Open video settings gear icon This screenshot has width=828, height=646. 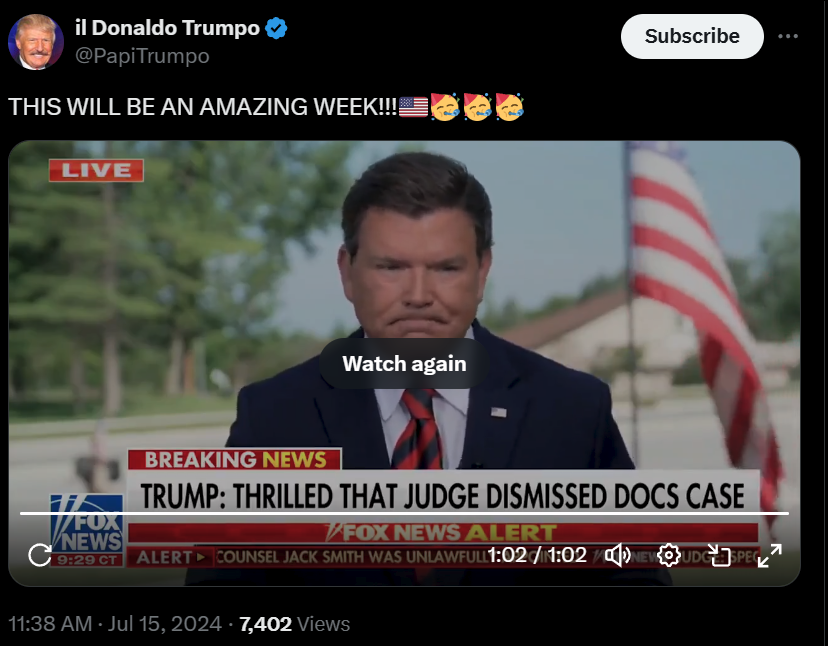click(x=669, y=555)
